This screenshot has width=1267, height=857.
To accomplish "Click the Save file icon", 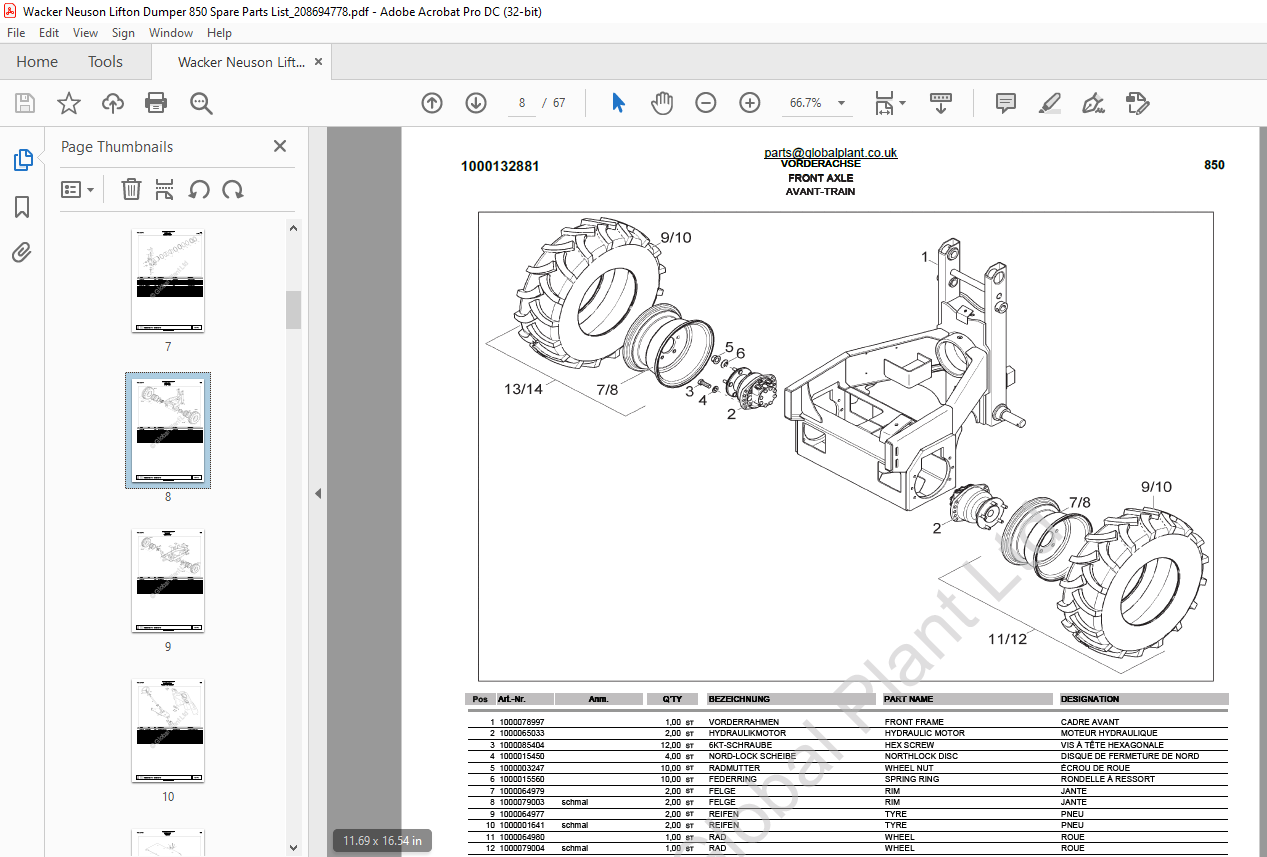I will [x=25, y=103].
